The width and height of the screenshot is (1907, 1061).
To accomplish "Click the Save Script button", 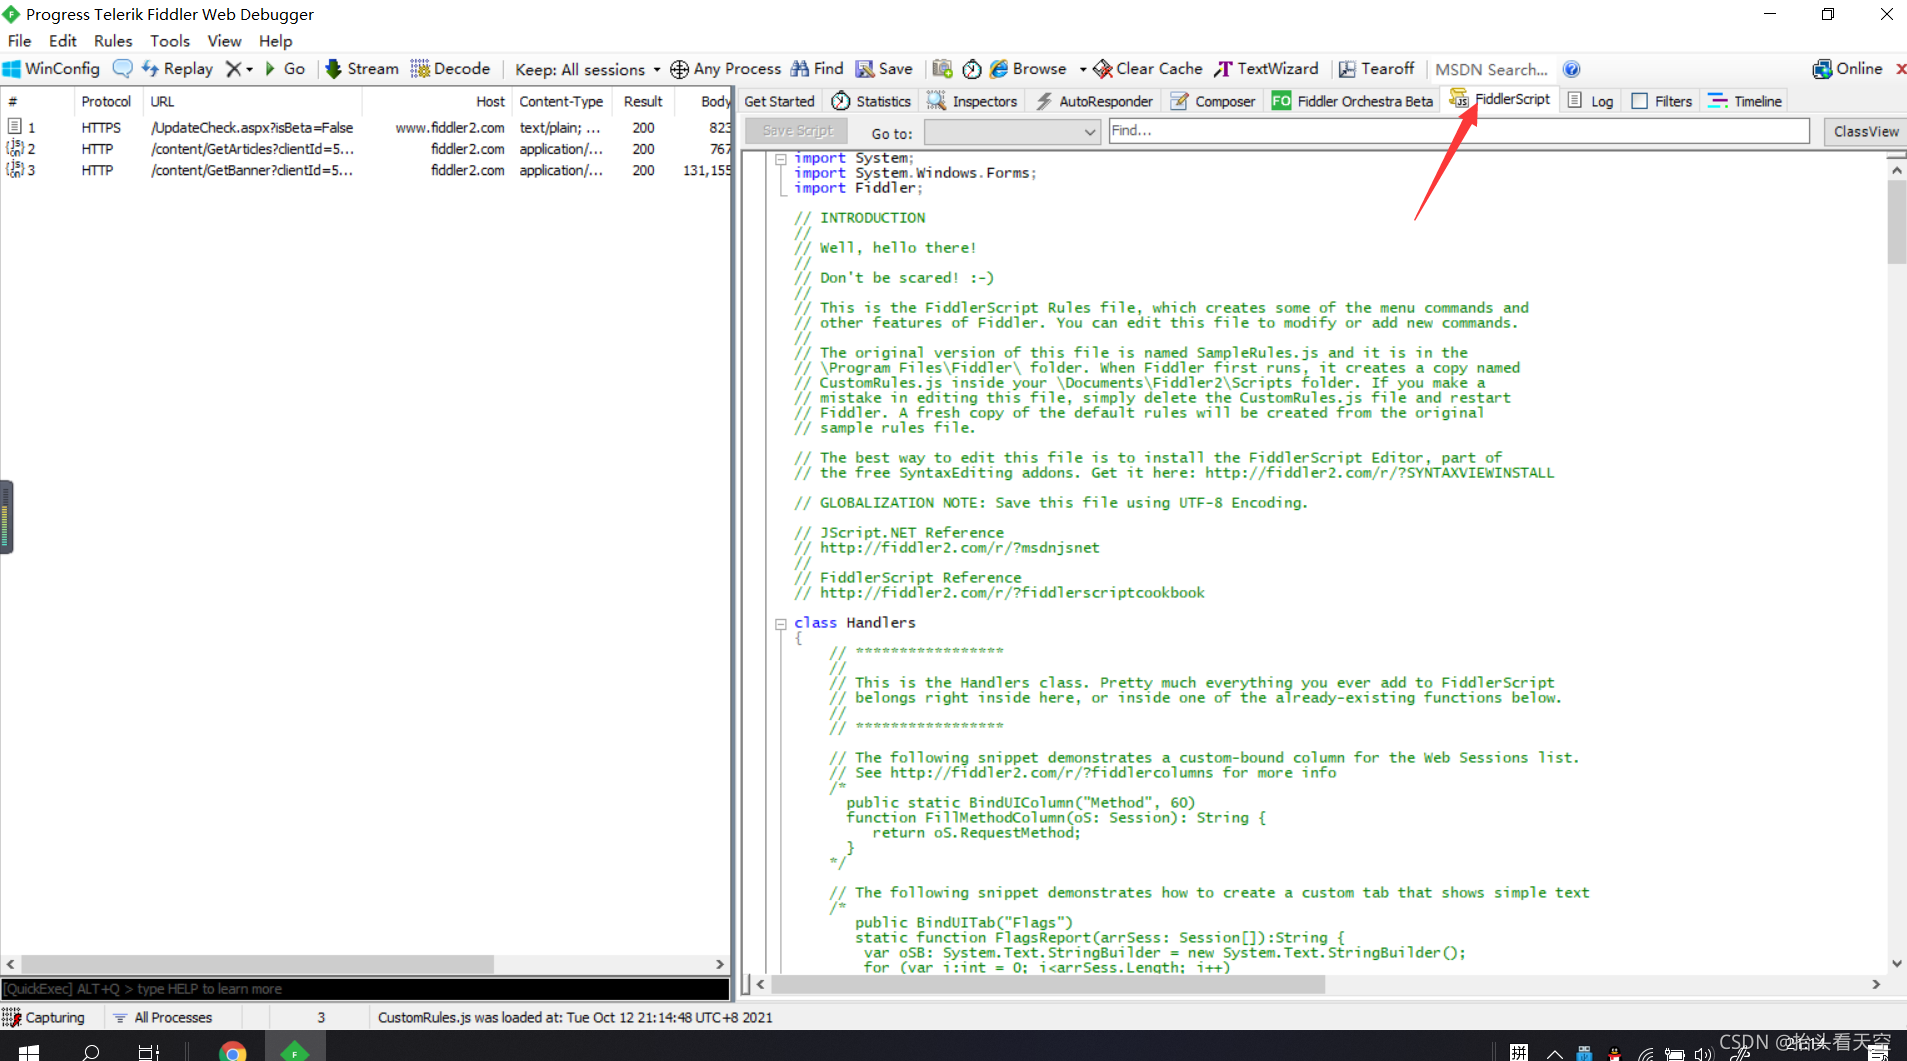I will tap(795, 131).
